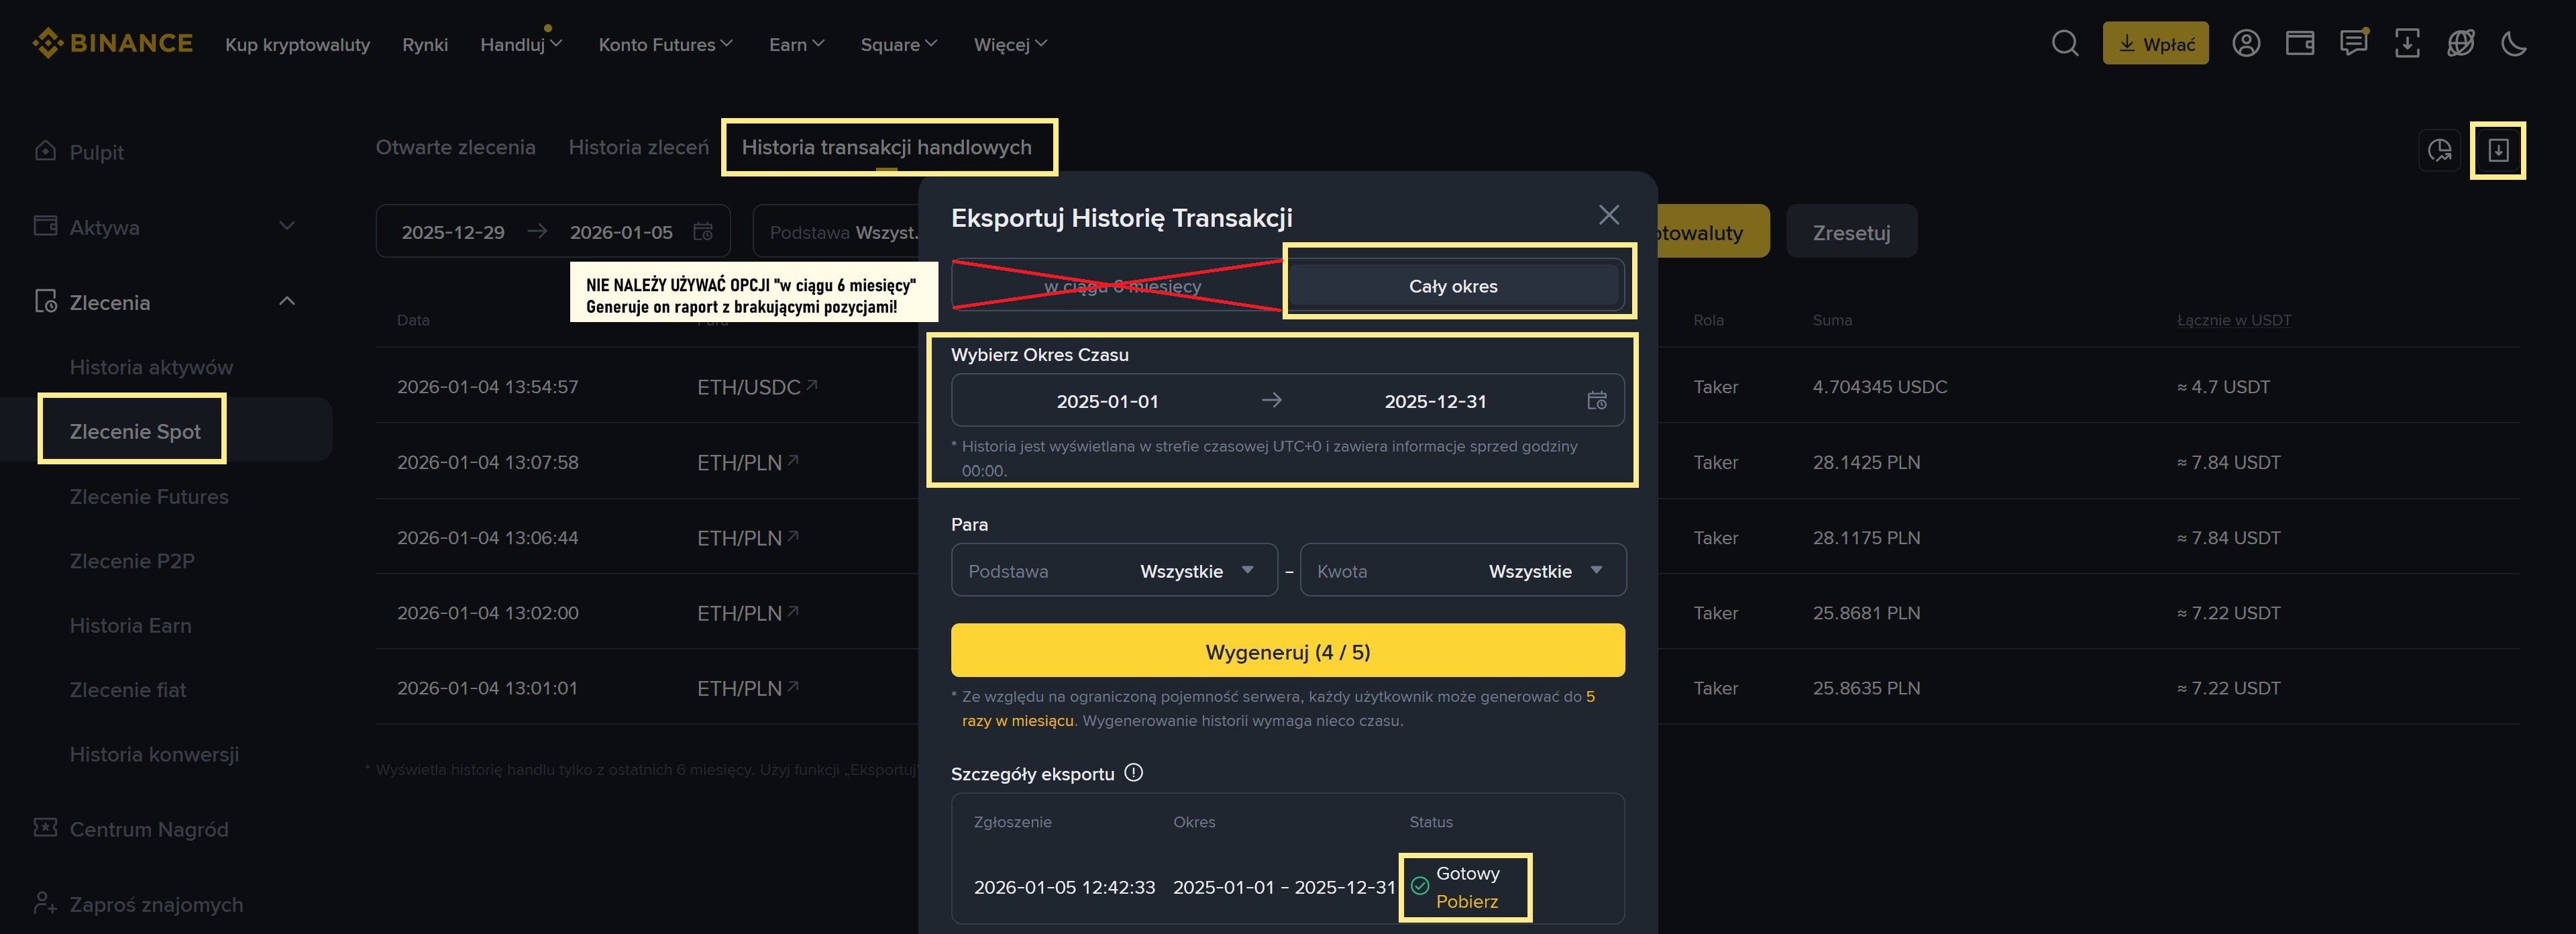Select the 'Cały okres' time range option

pyautogui.click(x=1453, y=286)
